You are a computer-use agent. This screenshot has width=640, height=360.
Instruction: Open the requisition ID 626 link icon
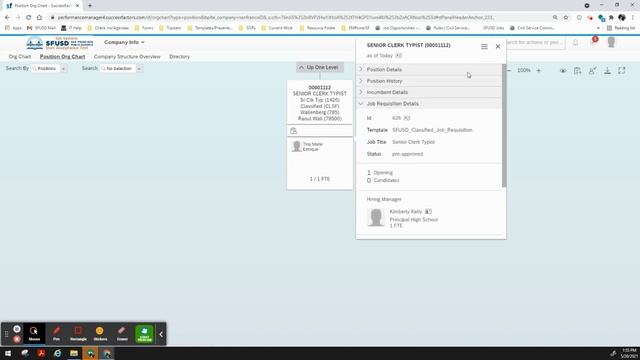pyautogui.click(x=407, y=118)
